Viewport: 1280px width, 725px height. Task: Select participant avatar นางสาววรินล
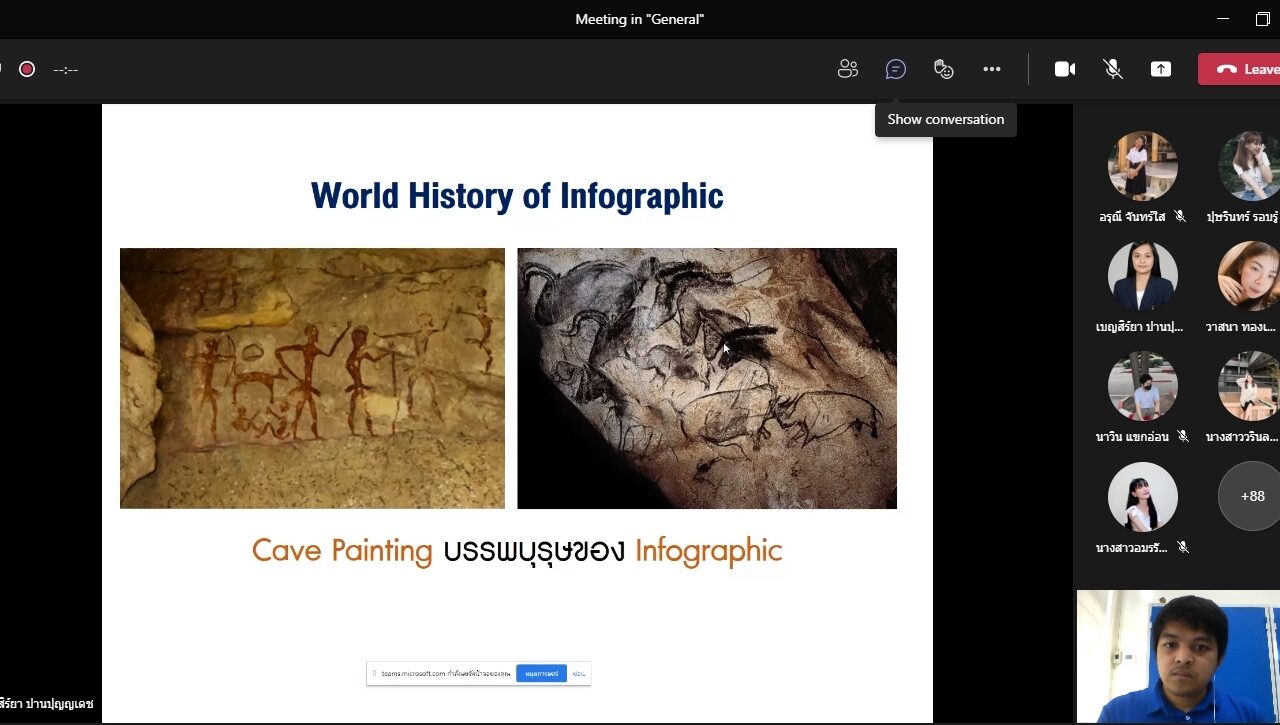point(1250,386)
